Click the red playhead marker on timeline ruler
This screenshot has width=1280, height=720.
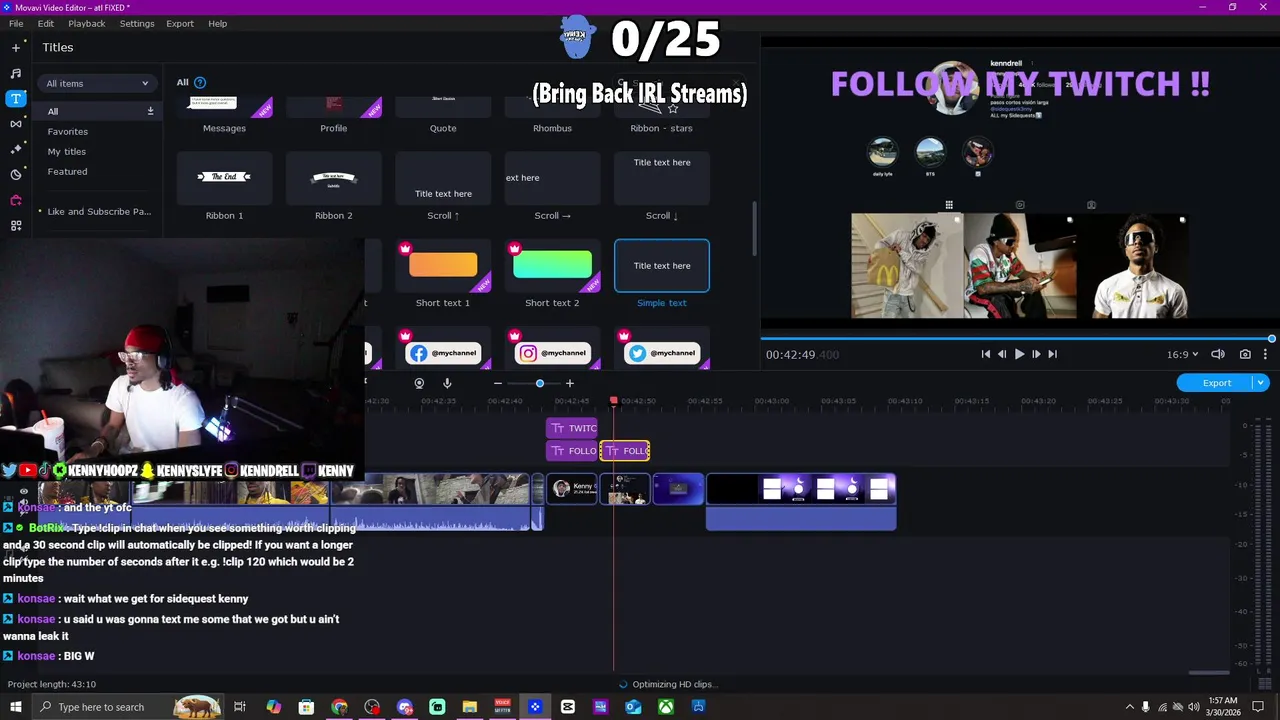click(614, 401)
